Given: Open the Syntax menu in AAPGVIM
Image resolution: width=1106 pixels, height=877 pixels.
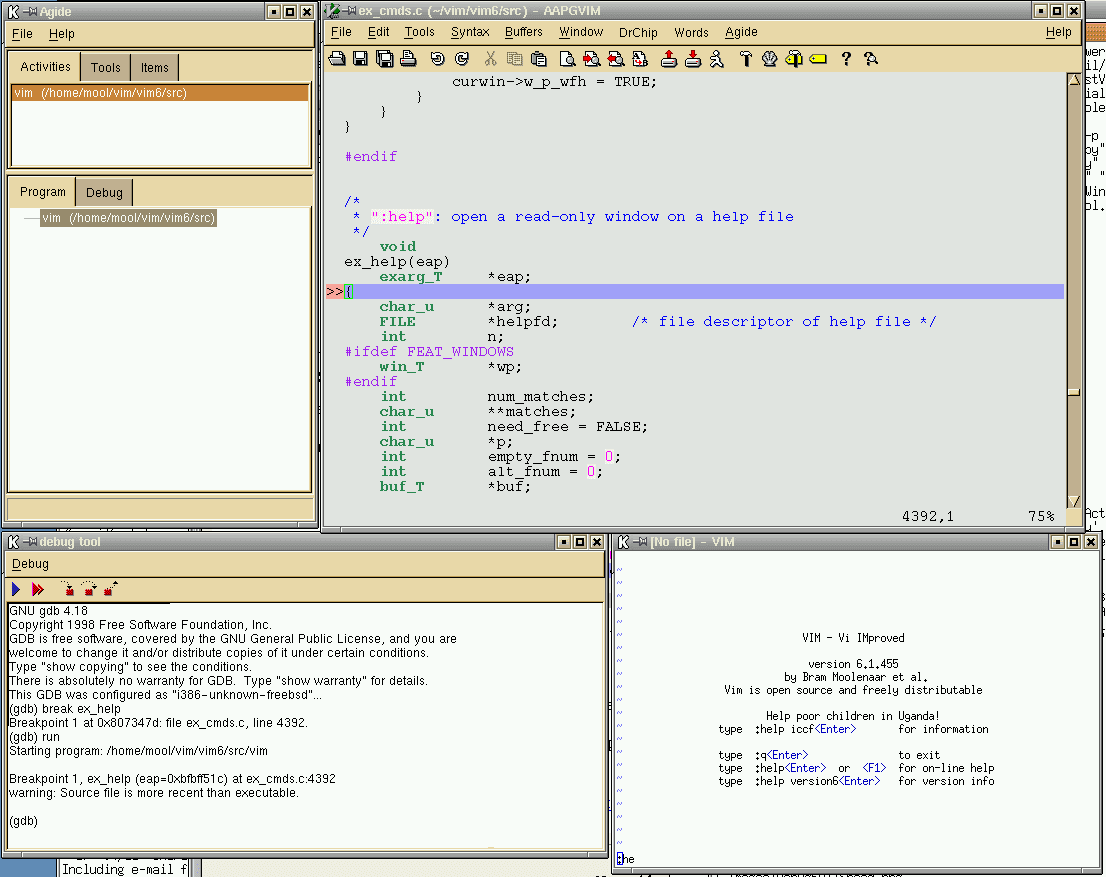Looking at the screenshot, I should tap(470, 32).
